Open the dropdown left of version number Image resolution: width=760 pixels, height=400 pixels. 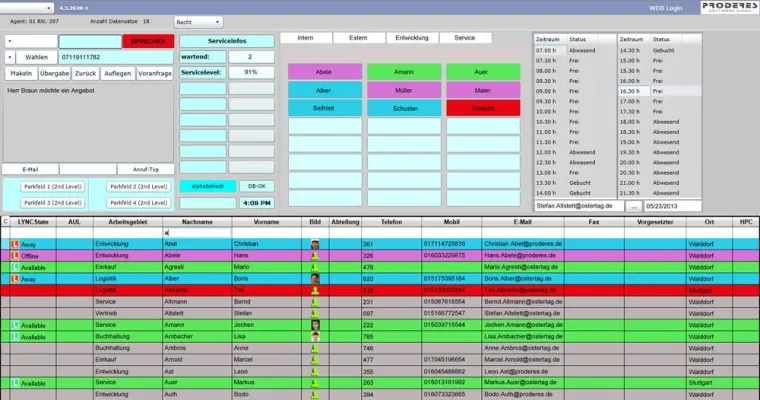(27, 8)
